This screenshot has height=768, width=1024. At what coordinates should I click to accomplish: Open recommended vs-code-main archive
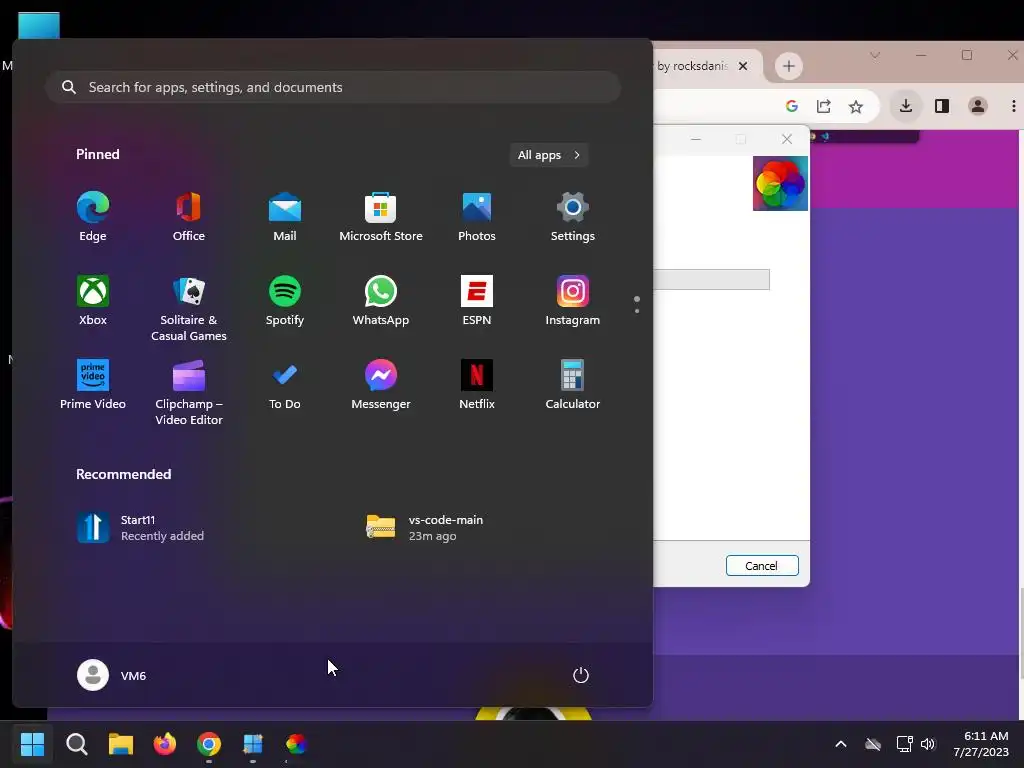(x=424, y=528)
